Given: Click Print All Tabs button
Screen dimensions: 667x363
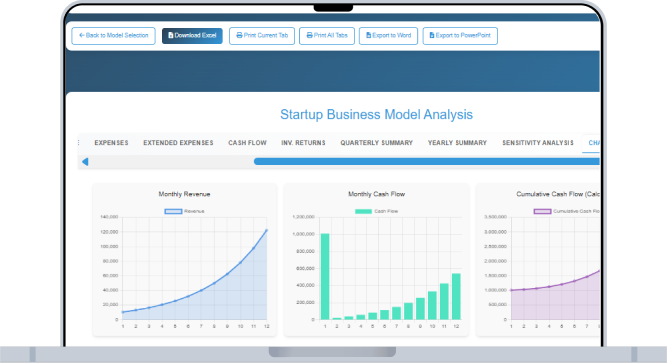Looking at the screenshot, I should [x=327, y=36].
